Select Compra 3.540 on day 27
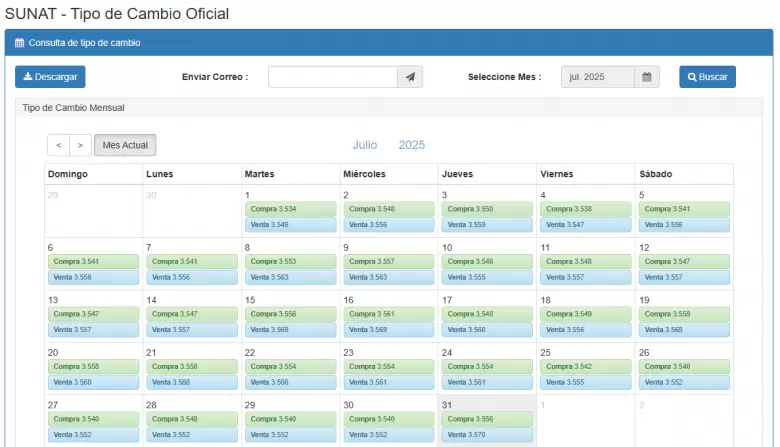This screenshot has width=780, height=447. 94,419
